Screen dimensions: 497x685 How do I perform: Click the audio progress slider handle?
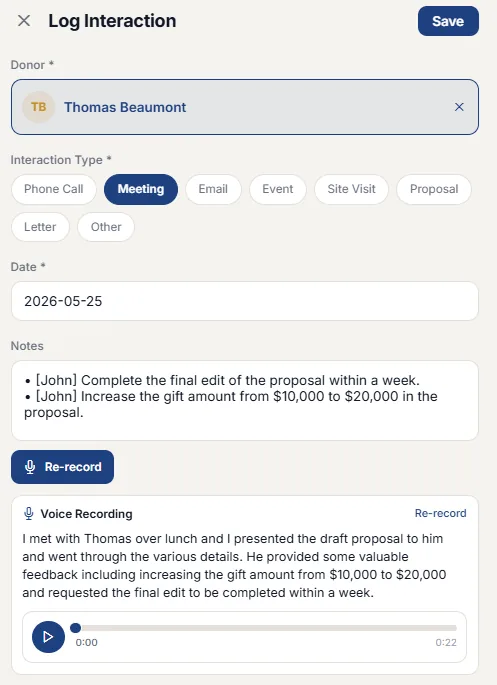76,628
